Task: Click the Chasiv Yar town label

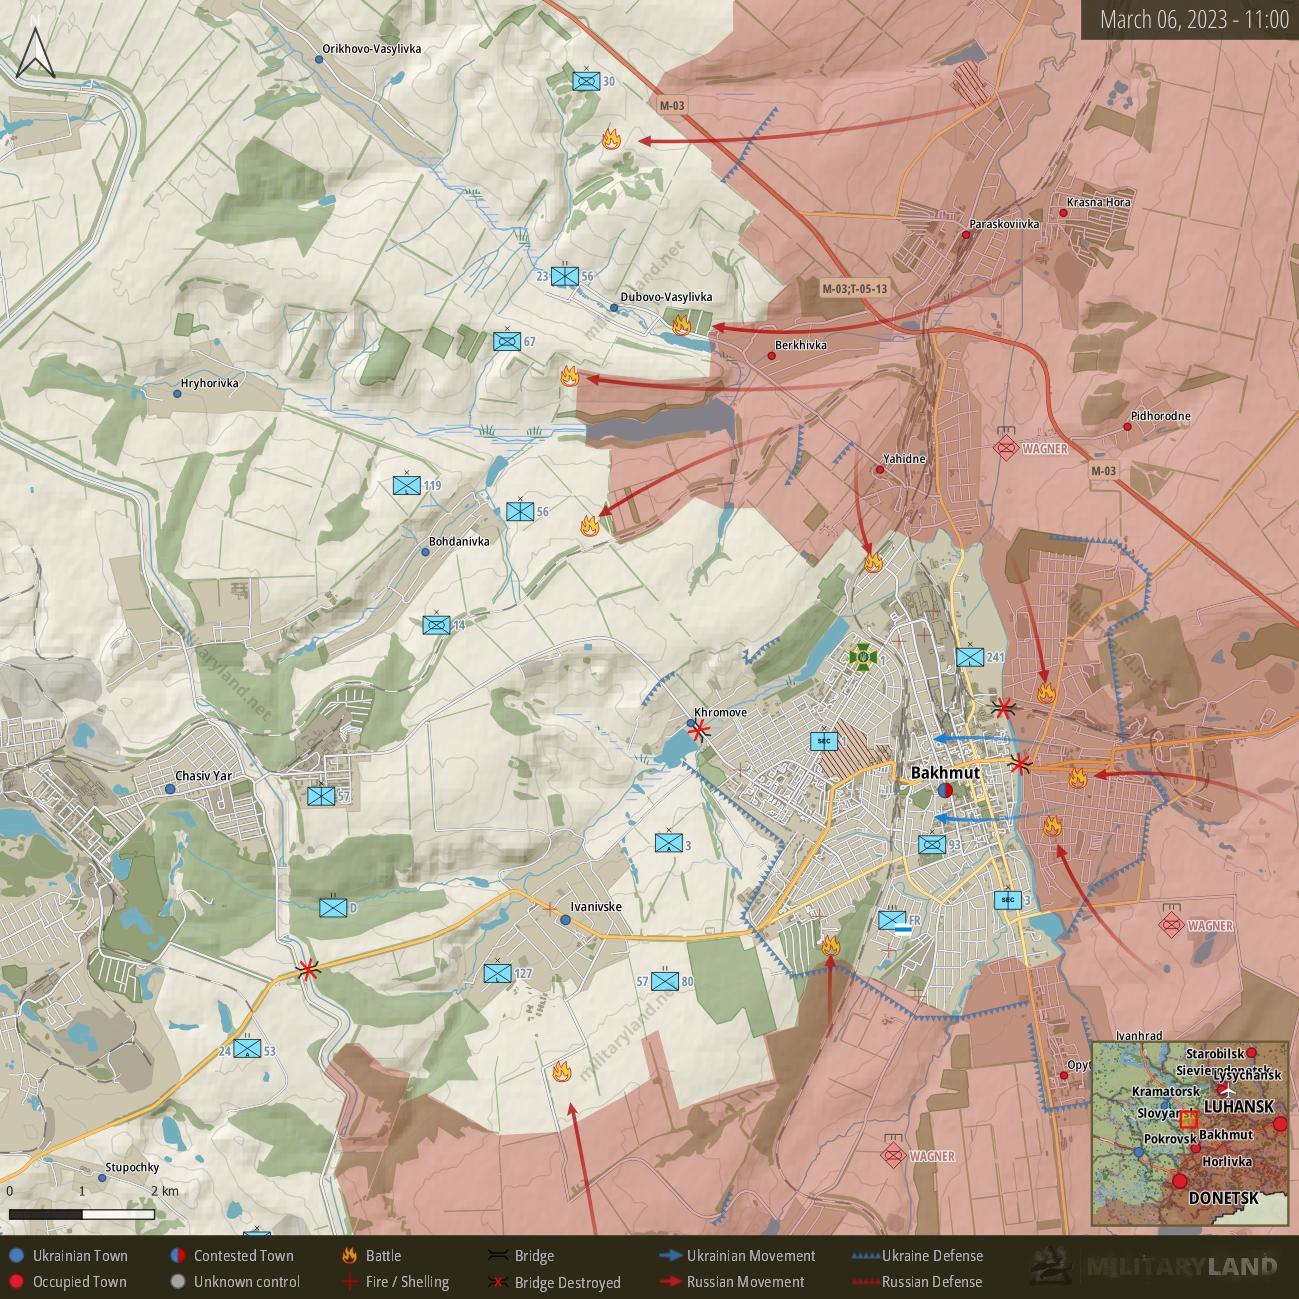Action: click(203, 776)
